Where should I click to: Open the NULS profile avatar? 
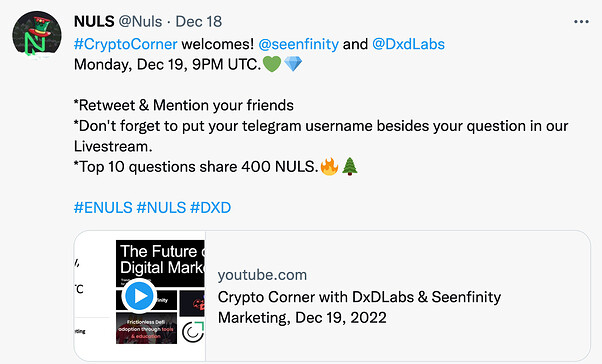(x=37, y=35)
